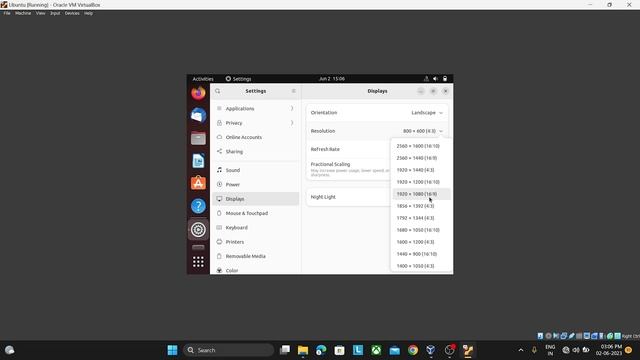Click the weather widget on the taskbar

[x=10, y=350]
